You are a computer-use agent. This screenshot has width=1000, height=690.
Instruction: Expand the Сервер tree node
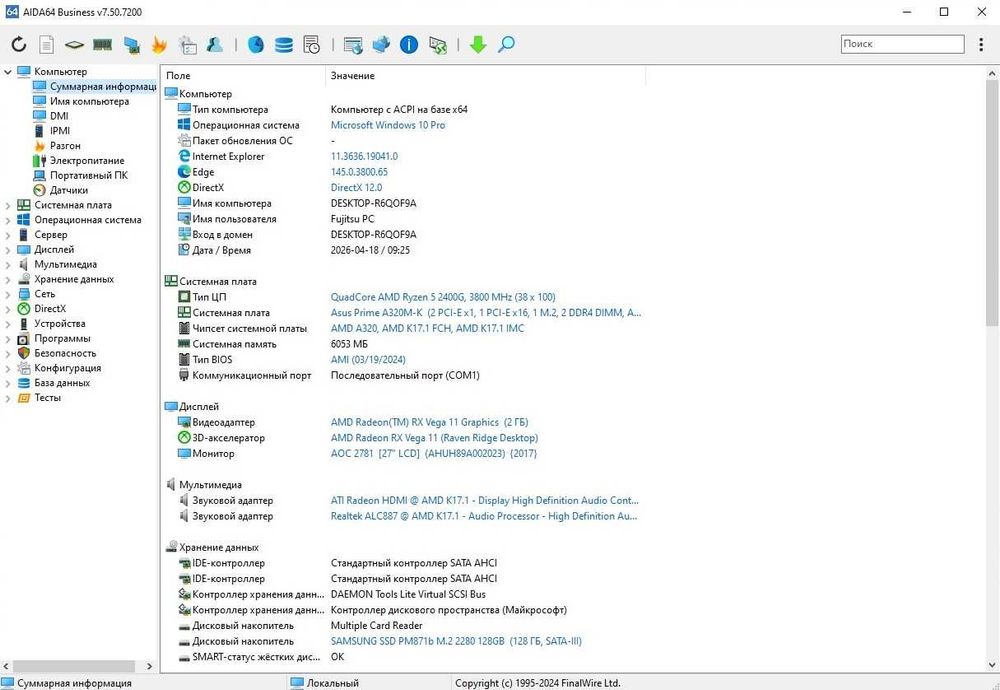[x=8, y=235]
